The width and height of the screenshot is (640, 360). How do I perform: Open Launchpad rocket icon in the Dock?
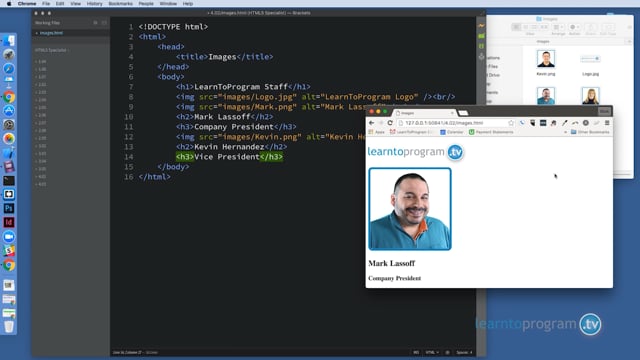pos(9,55)
